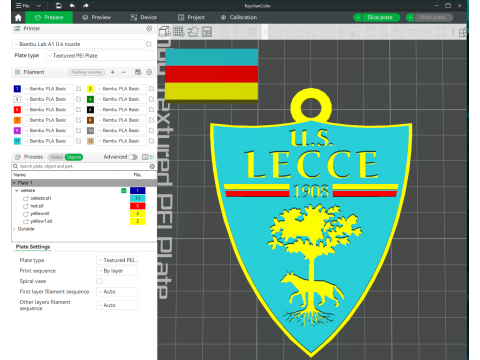This screenshot has height=360, width=480.
Task: Open filament 4 Bambu PLA Basic dropdown
Action: pos(121,99)
